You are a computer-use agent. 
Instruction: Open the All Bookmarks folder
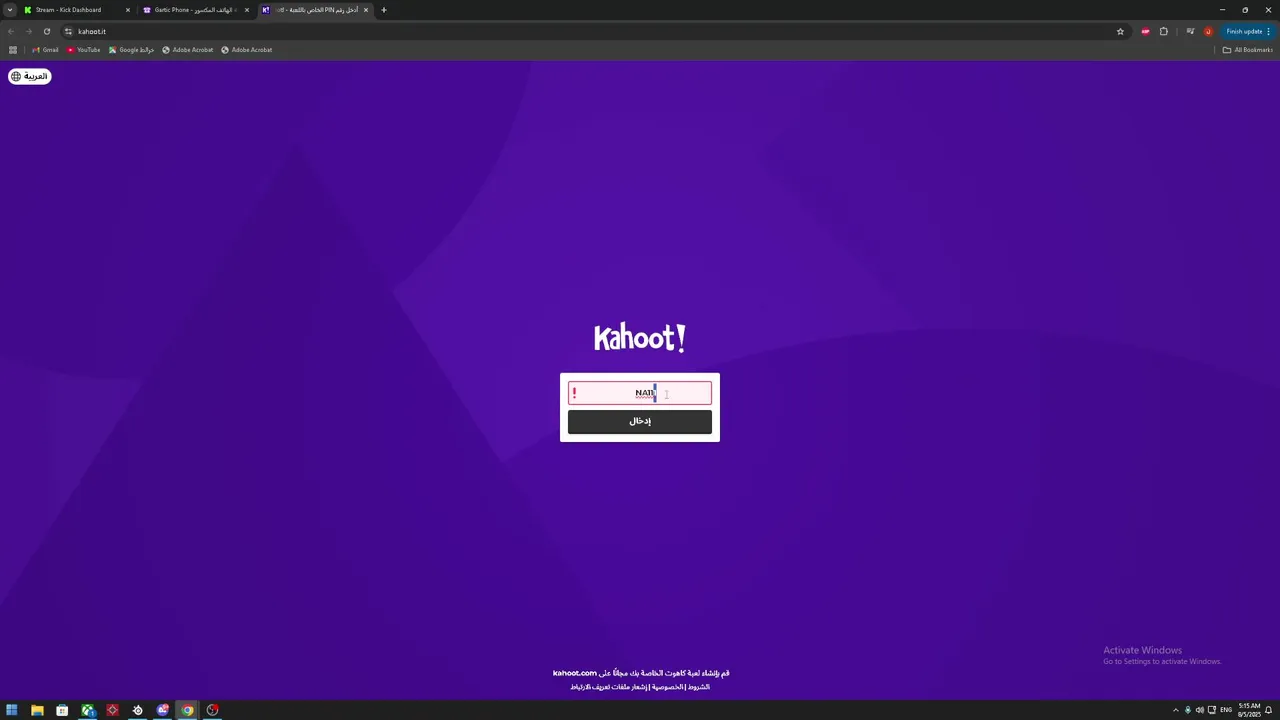(1248, 50)
